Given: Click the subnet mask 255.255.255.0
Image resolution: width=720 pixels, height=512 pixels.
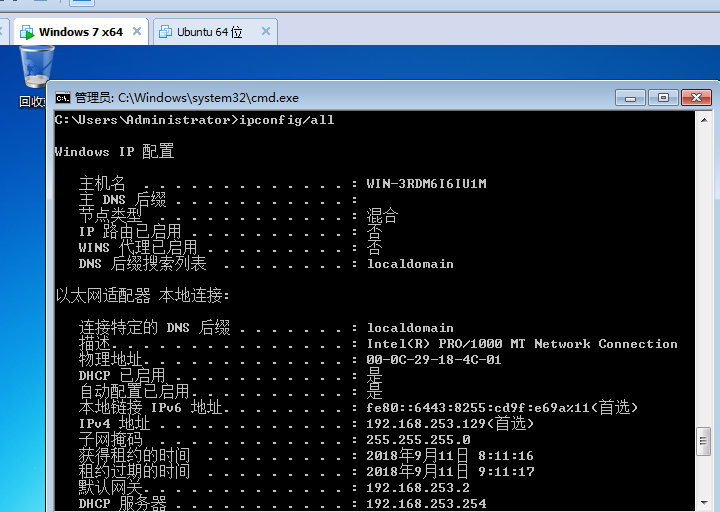Looking at the screenshot, I should (418, 439).
